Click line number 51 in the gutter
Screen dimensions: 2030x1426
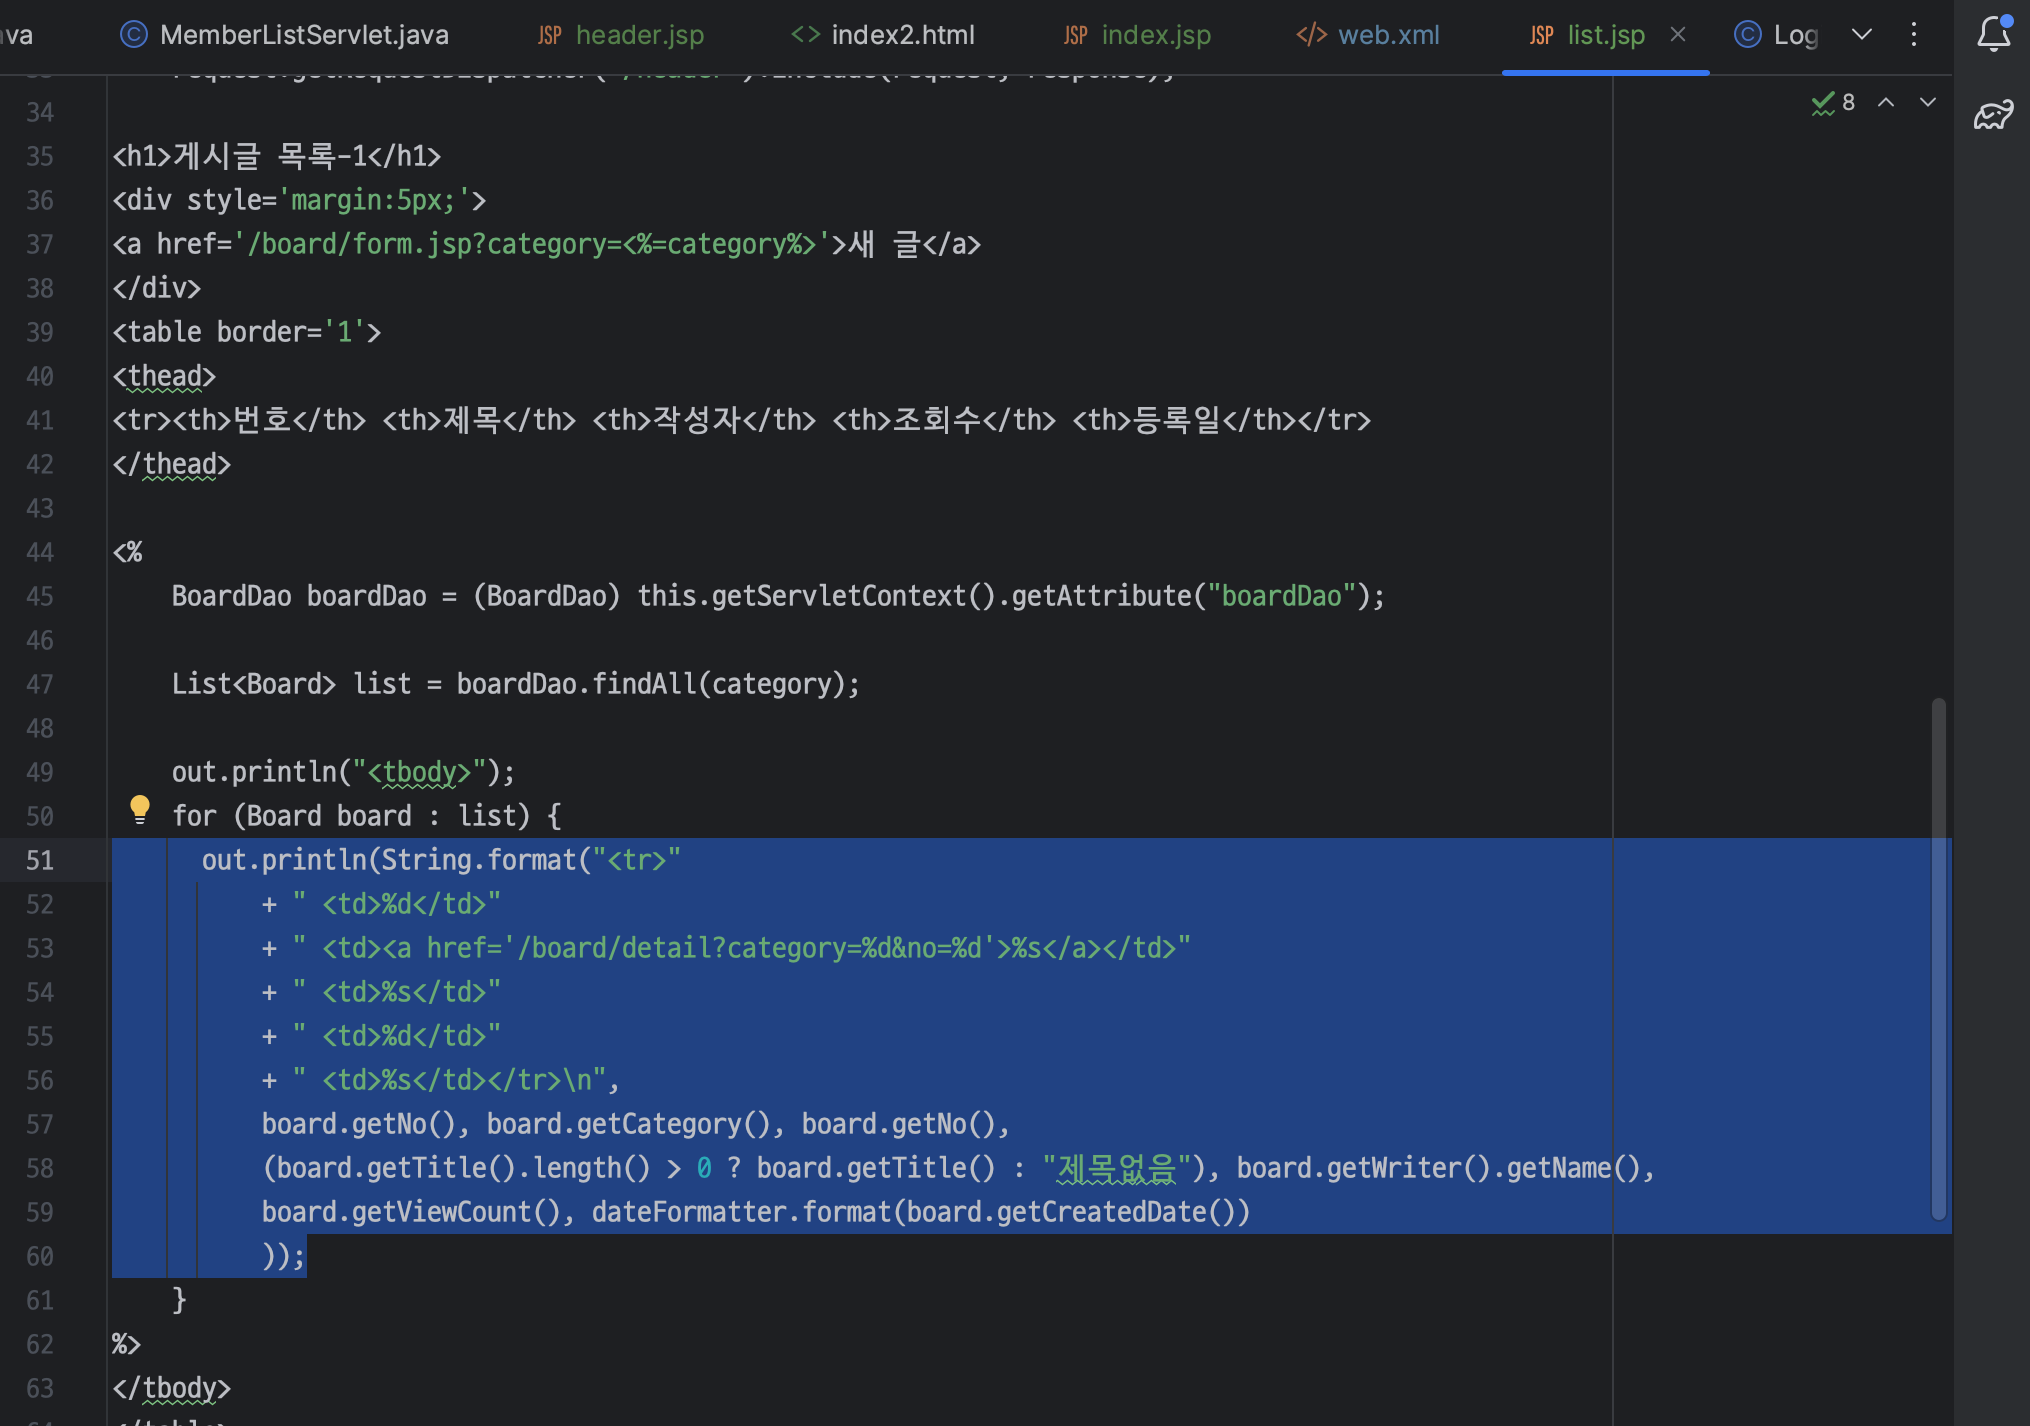[40, 860]
